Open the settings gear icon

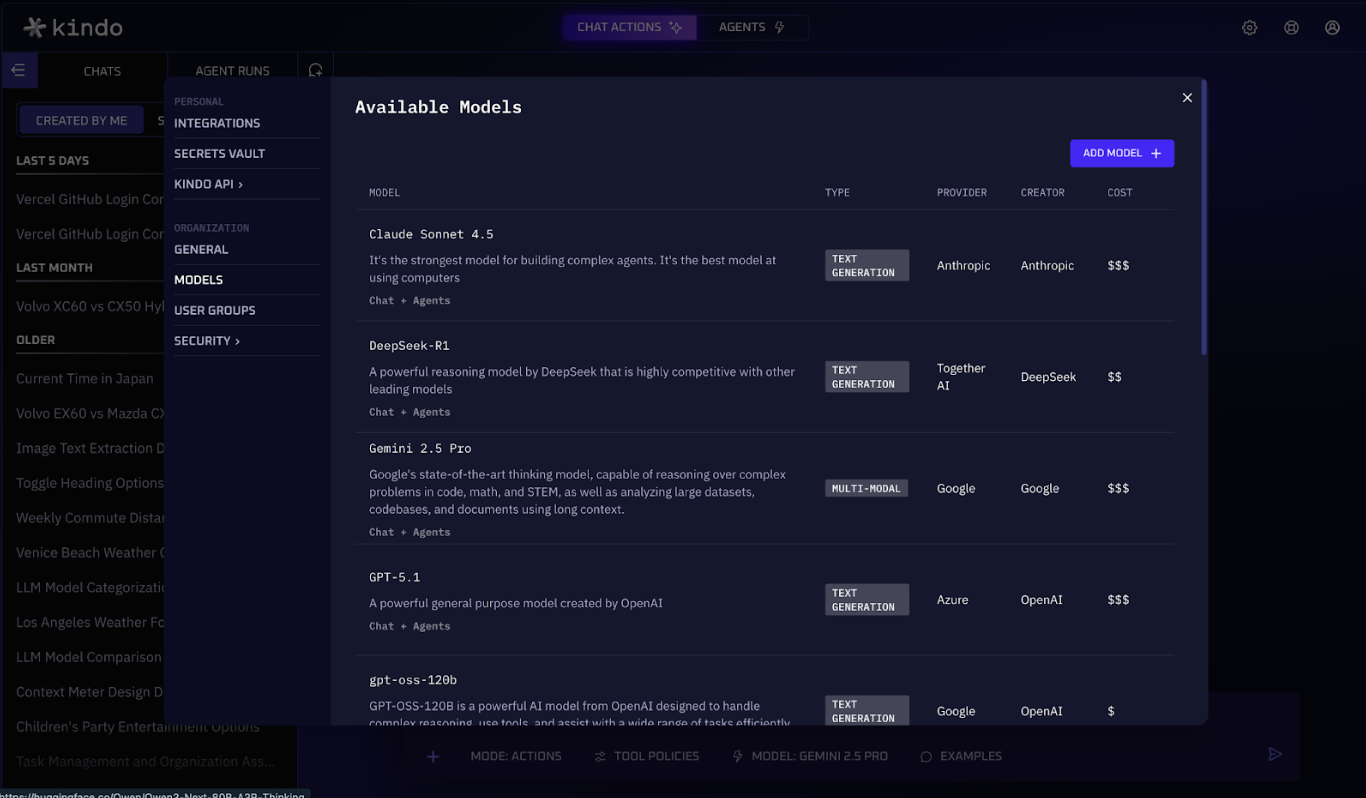click(x=1249, y=28)
